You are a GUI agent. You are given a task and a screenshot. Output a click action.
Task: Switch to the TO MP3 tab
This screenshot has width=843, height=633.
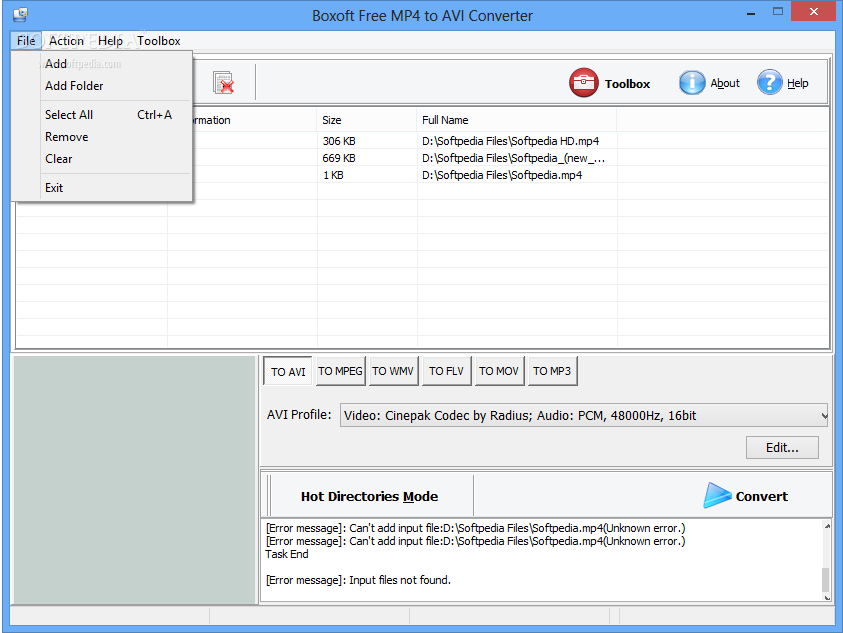(552, 371)
